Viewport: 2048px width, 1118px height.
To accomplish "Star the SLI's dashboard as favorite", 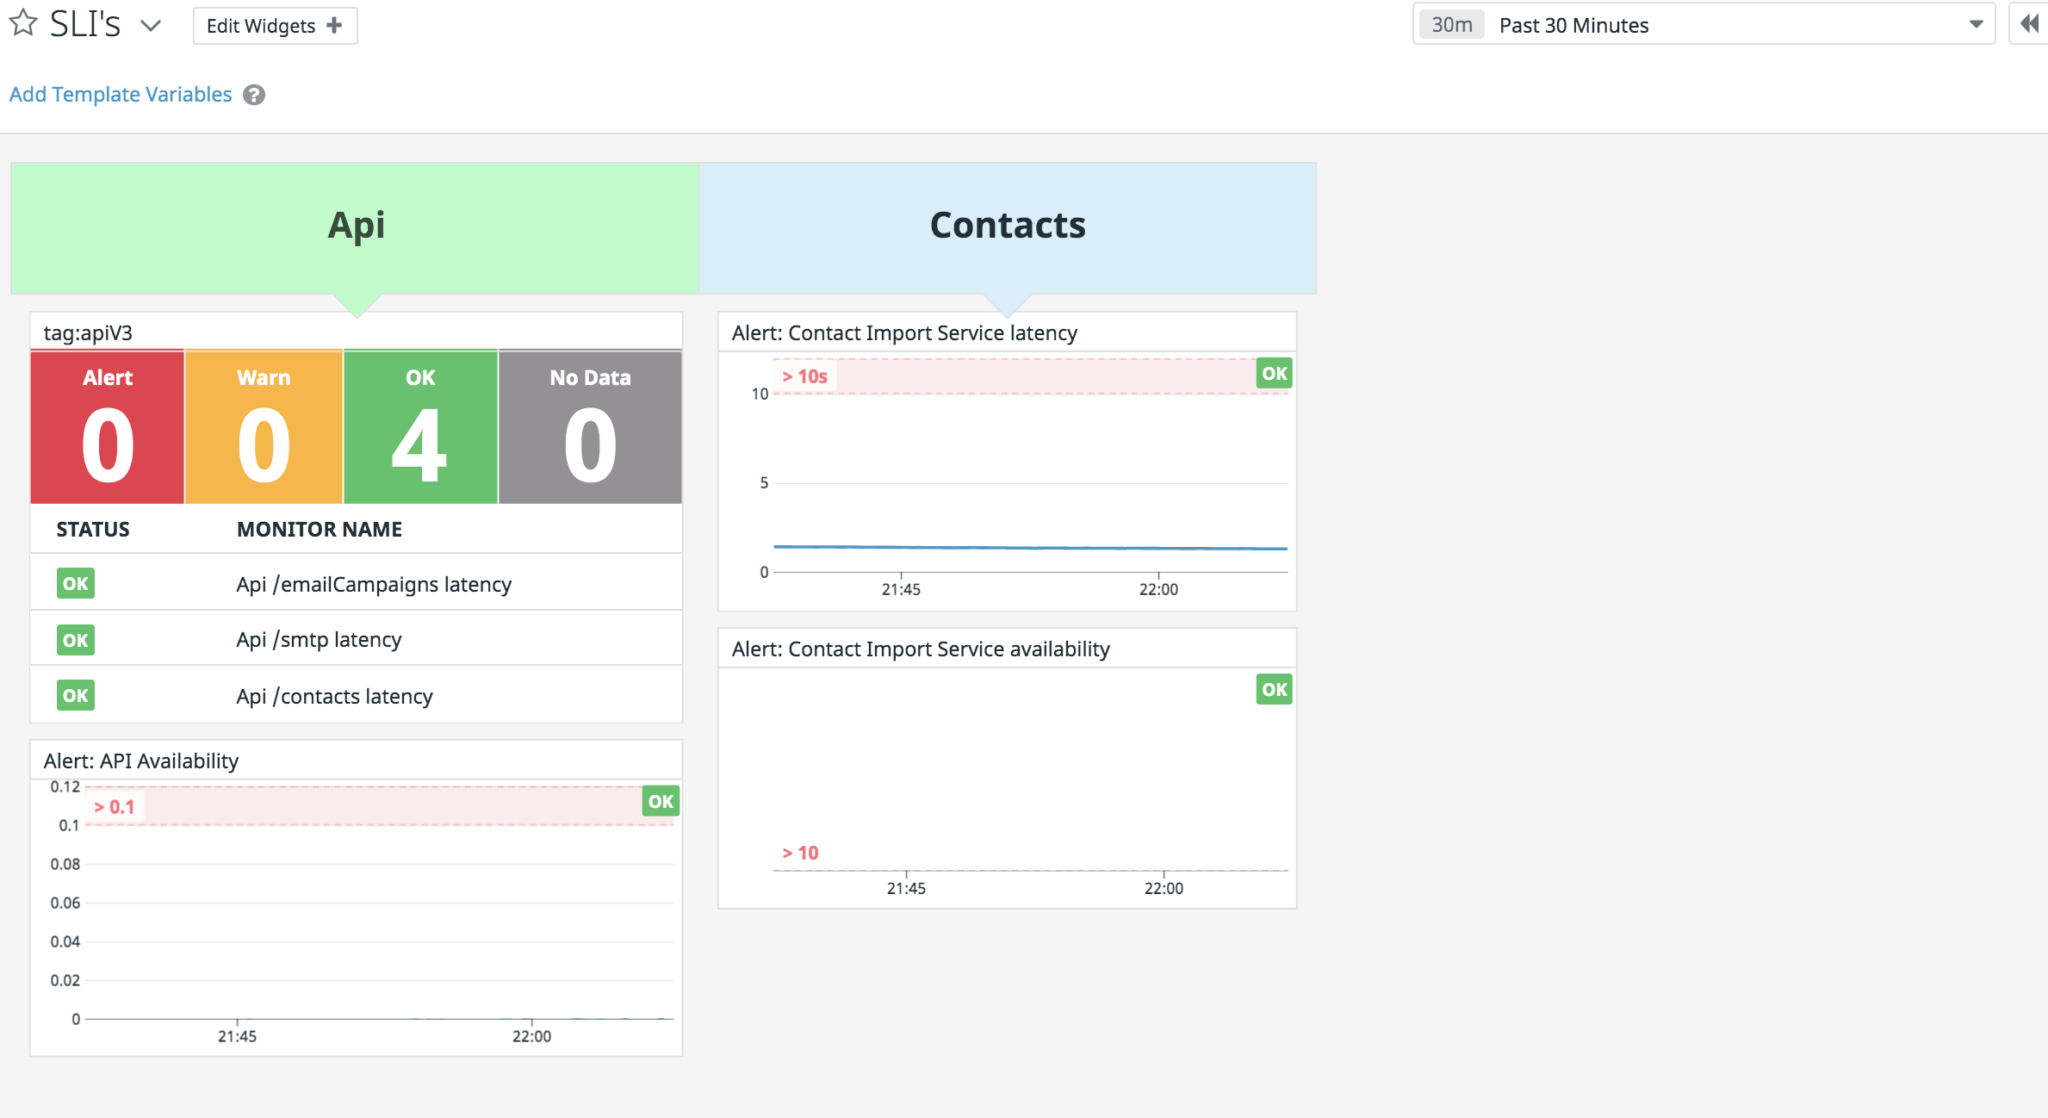I will (23, 23).
